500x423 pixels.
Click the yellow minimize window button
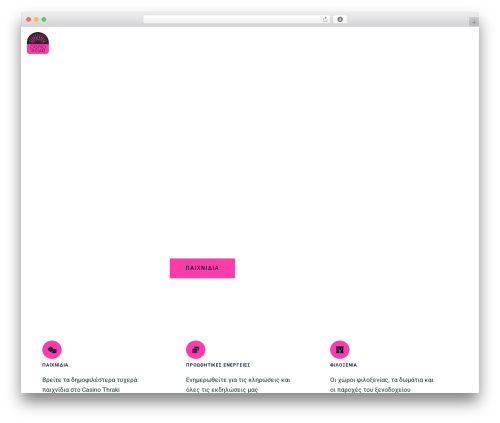pyautogui.click(x=36, y=19)
